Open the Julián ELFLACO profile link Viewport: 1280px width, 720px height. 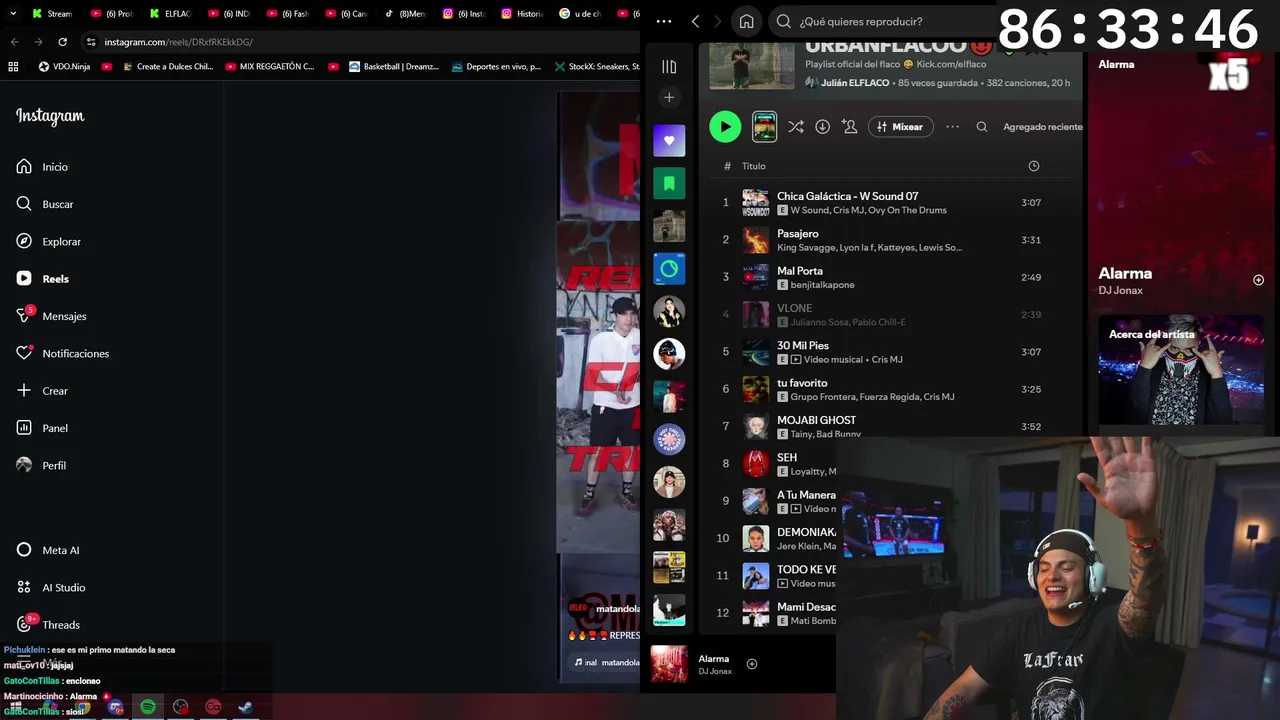pyautogui.click(x=855, y=83)
